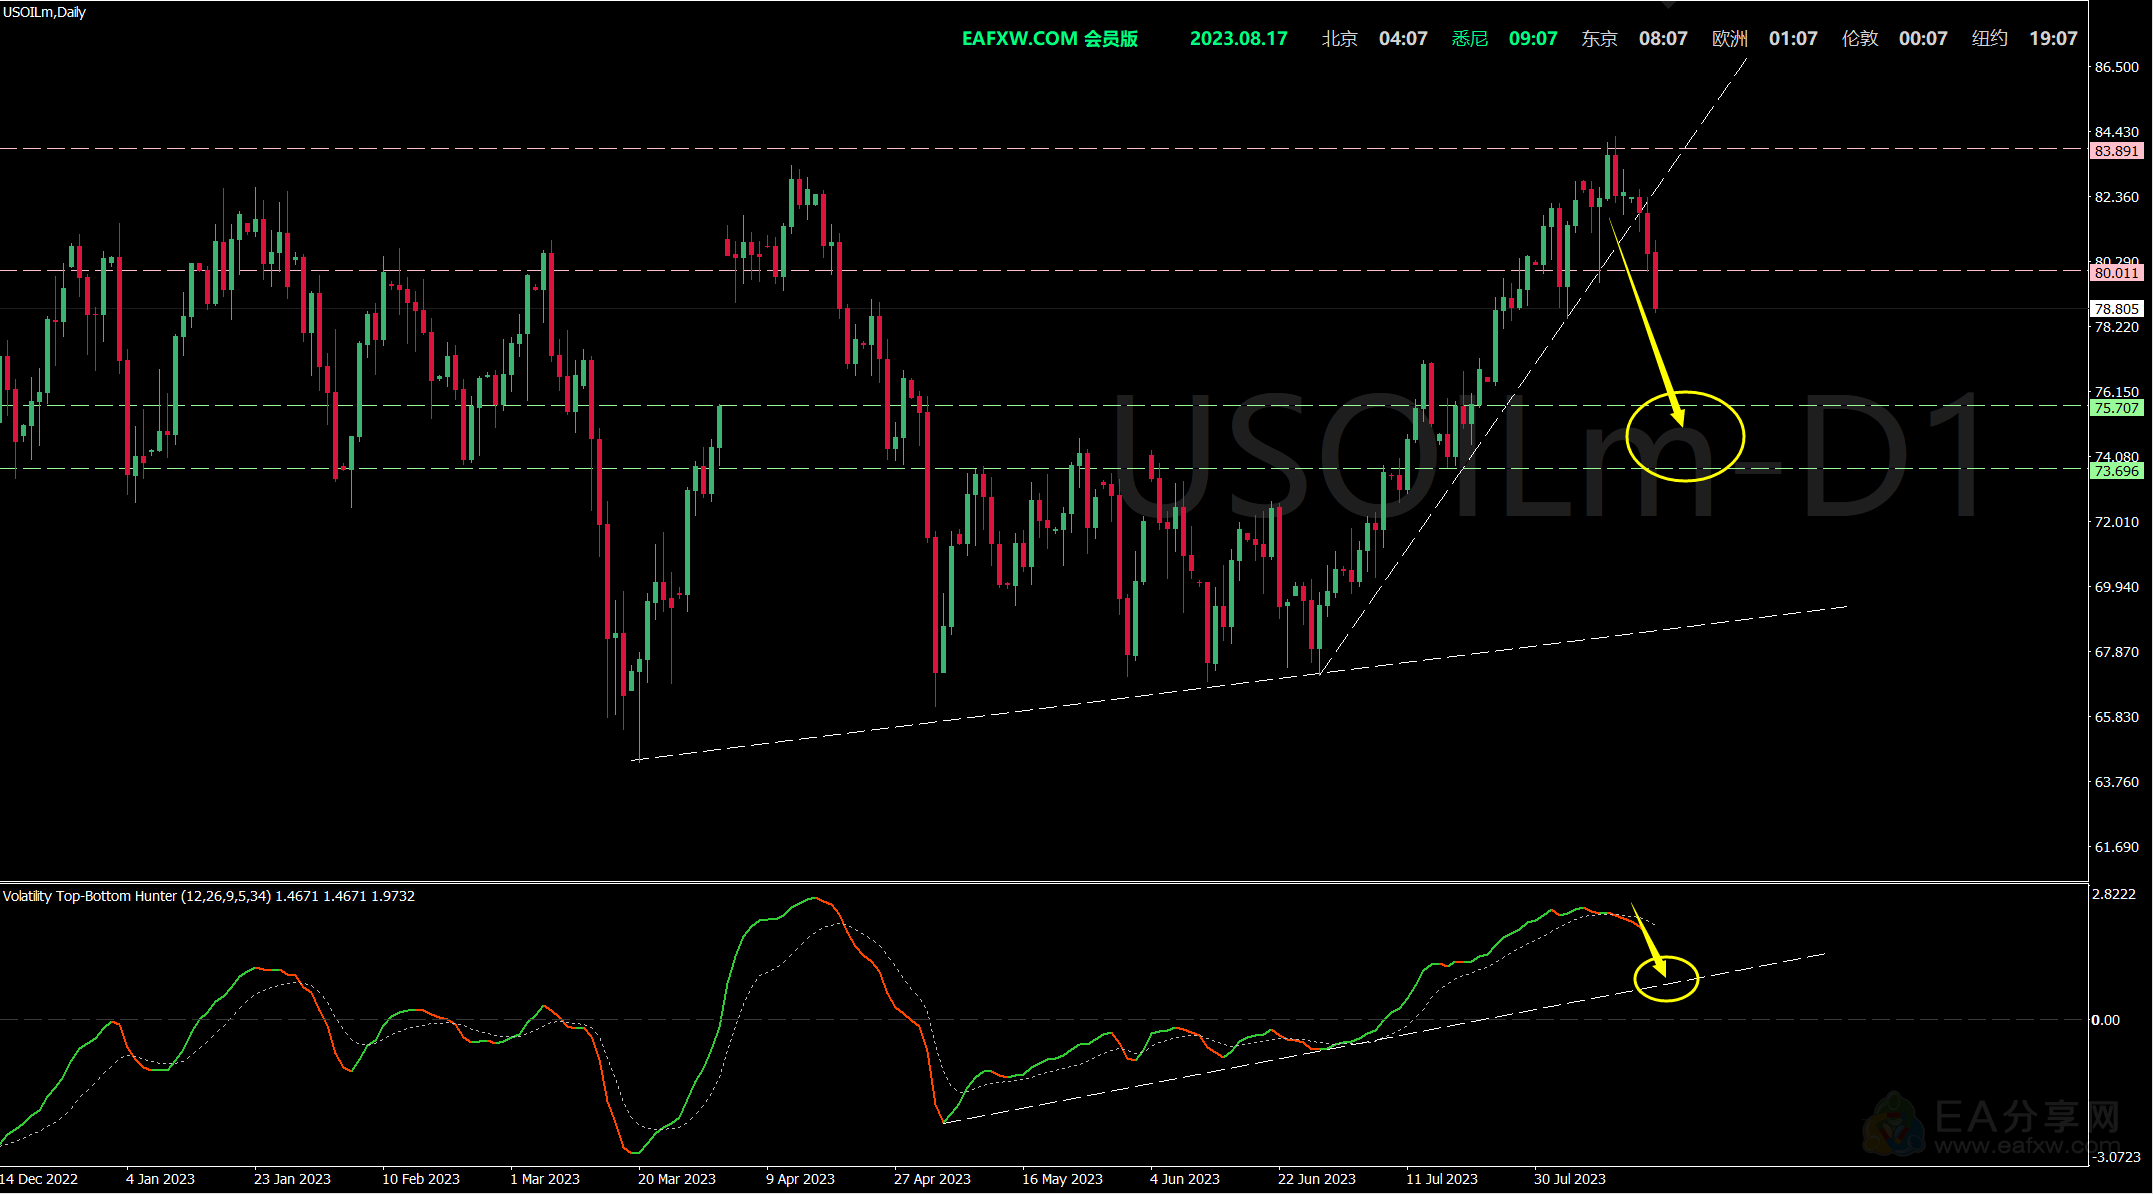Screen dimensions: 2154x1194
Task: Click the 82.360 price scale value
Action: [2117, 197]
